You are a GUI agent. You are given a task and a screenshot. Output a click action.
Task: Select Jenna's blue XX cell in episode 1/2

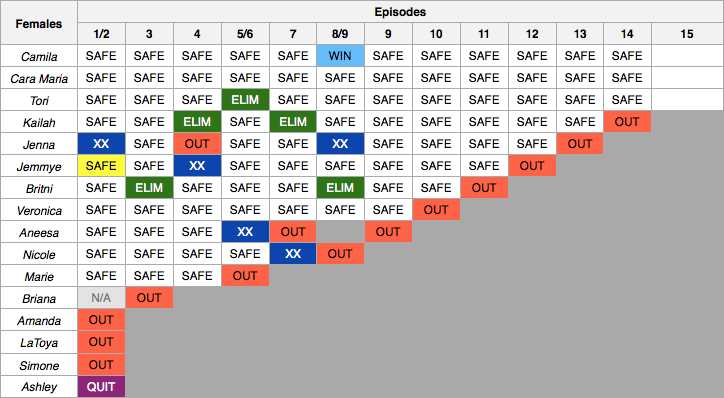[101, 144]
